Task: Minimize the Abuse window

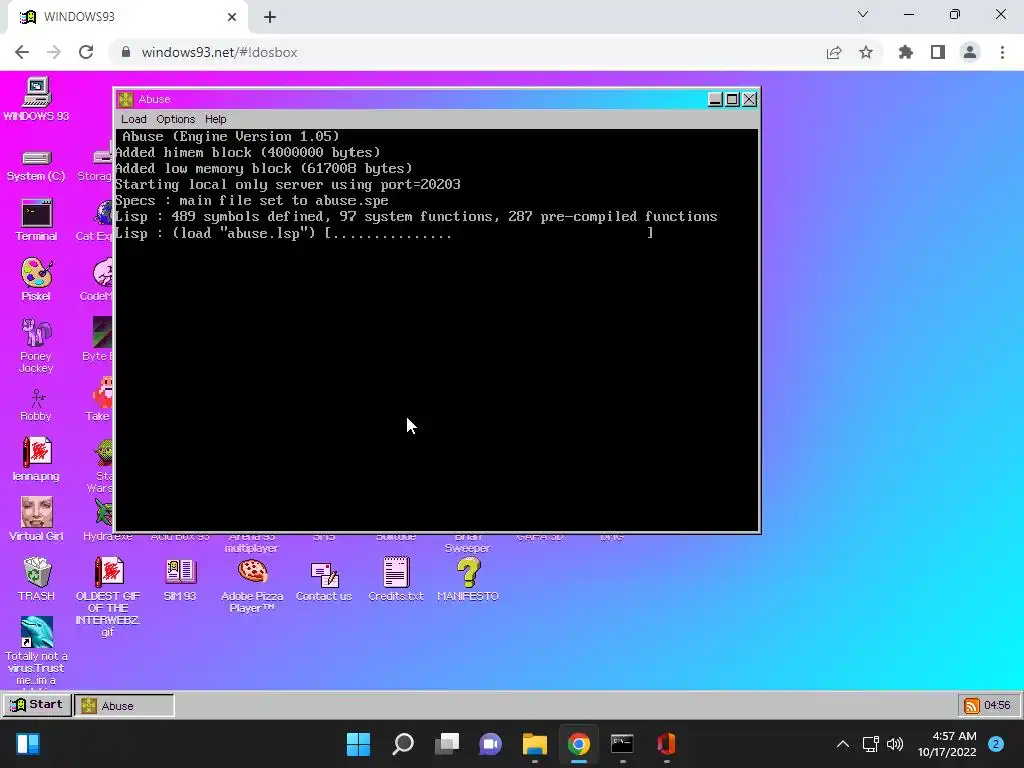Action: [x=715, y=99]
